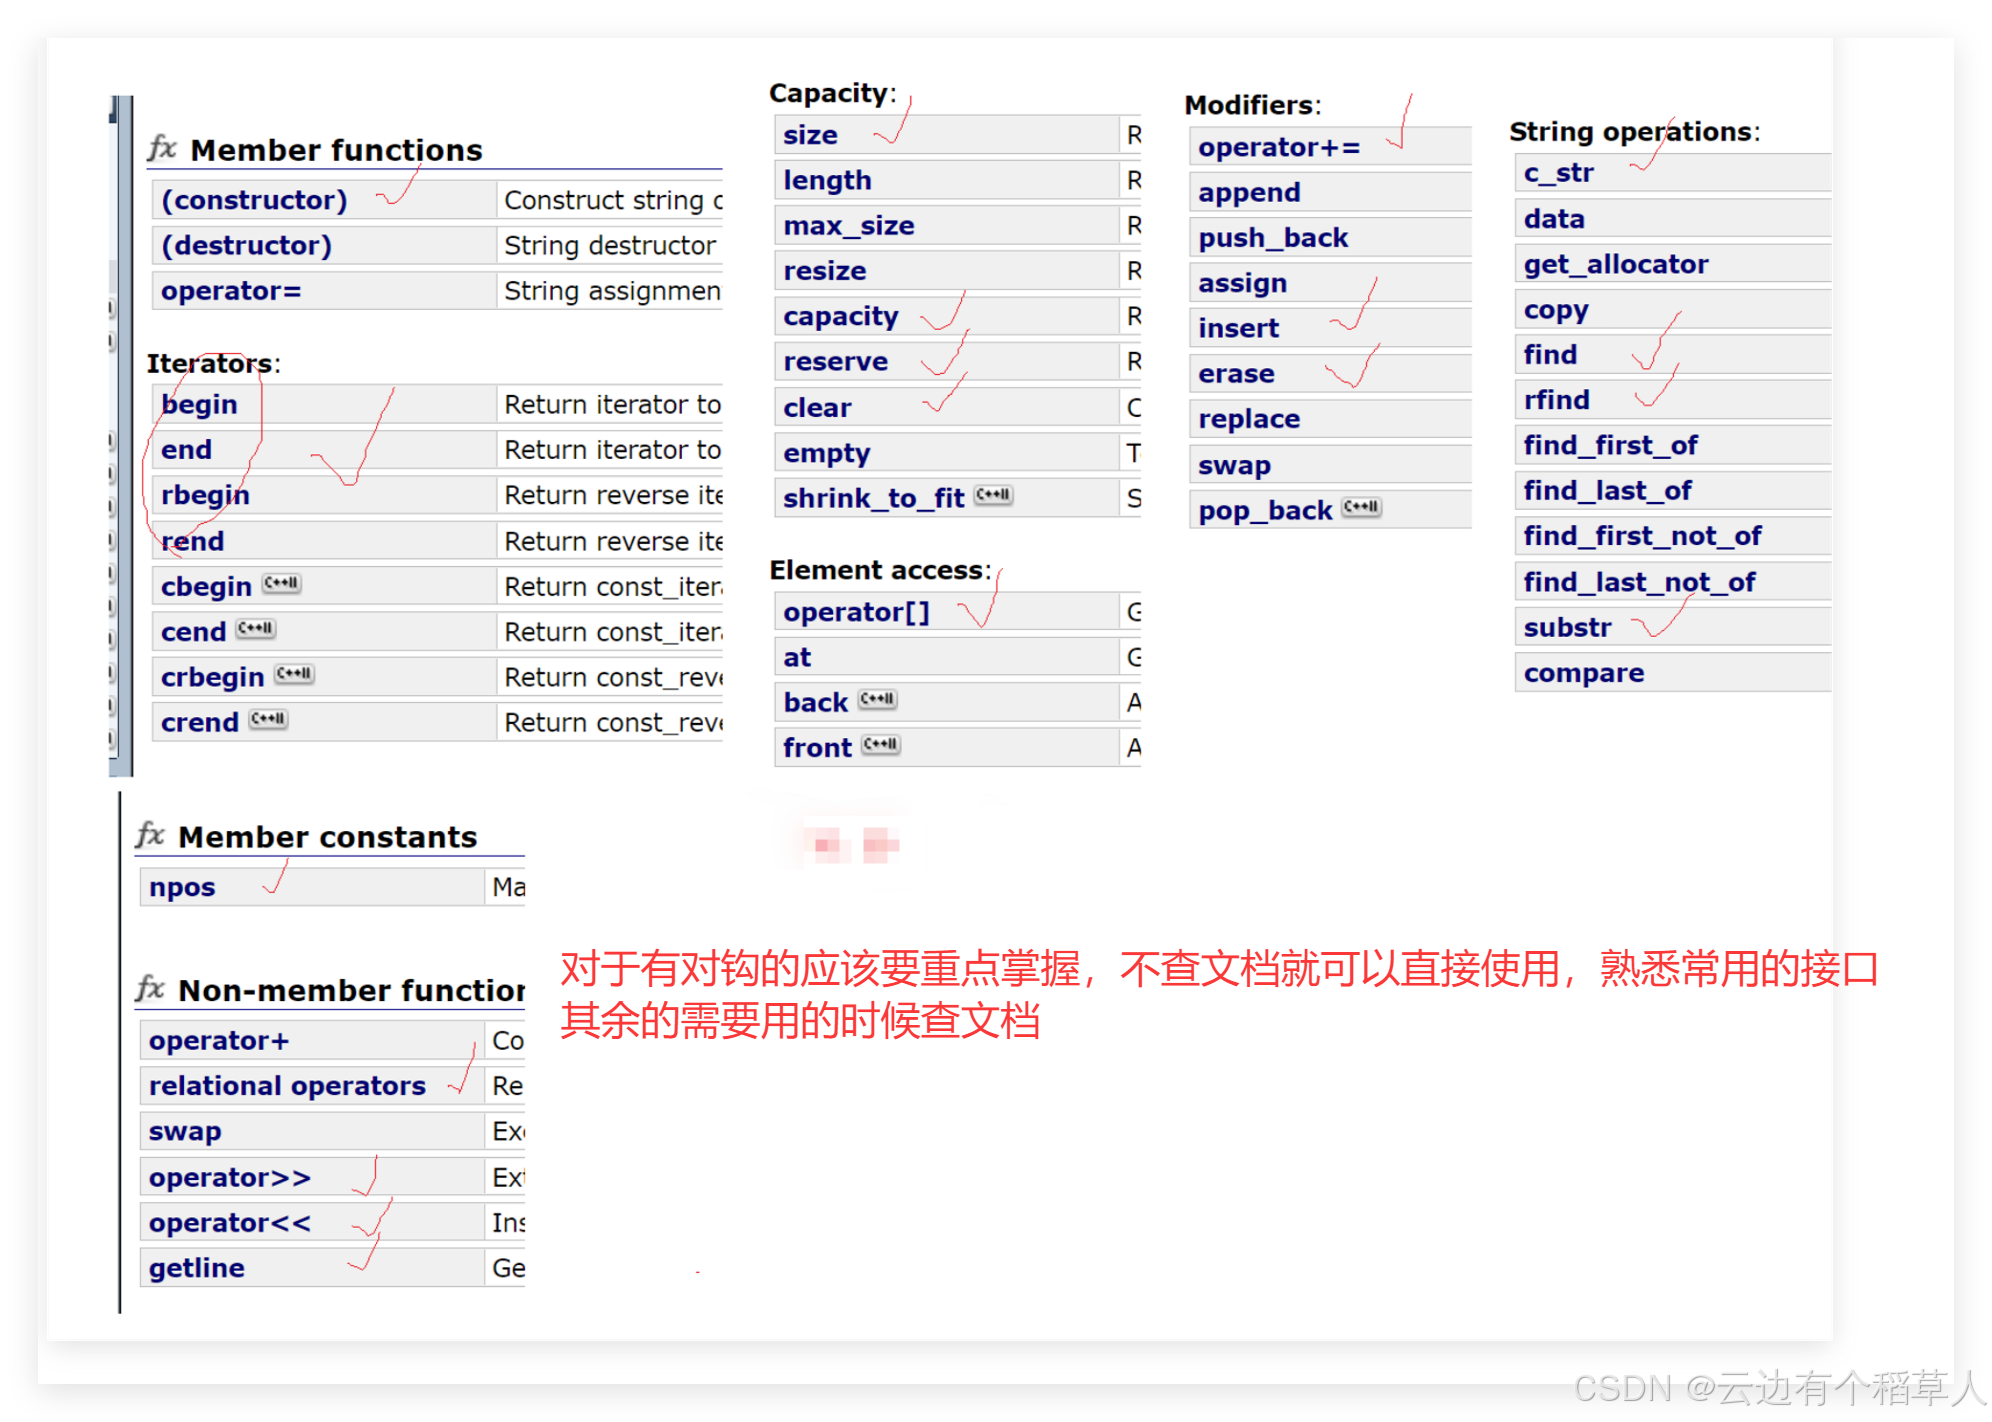
Task: Click the C++11 badge next to crend
Action: coord(268,720)
